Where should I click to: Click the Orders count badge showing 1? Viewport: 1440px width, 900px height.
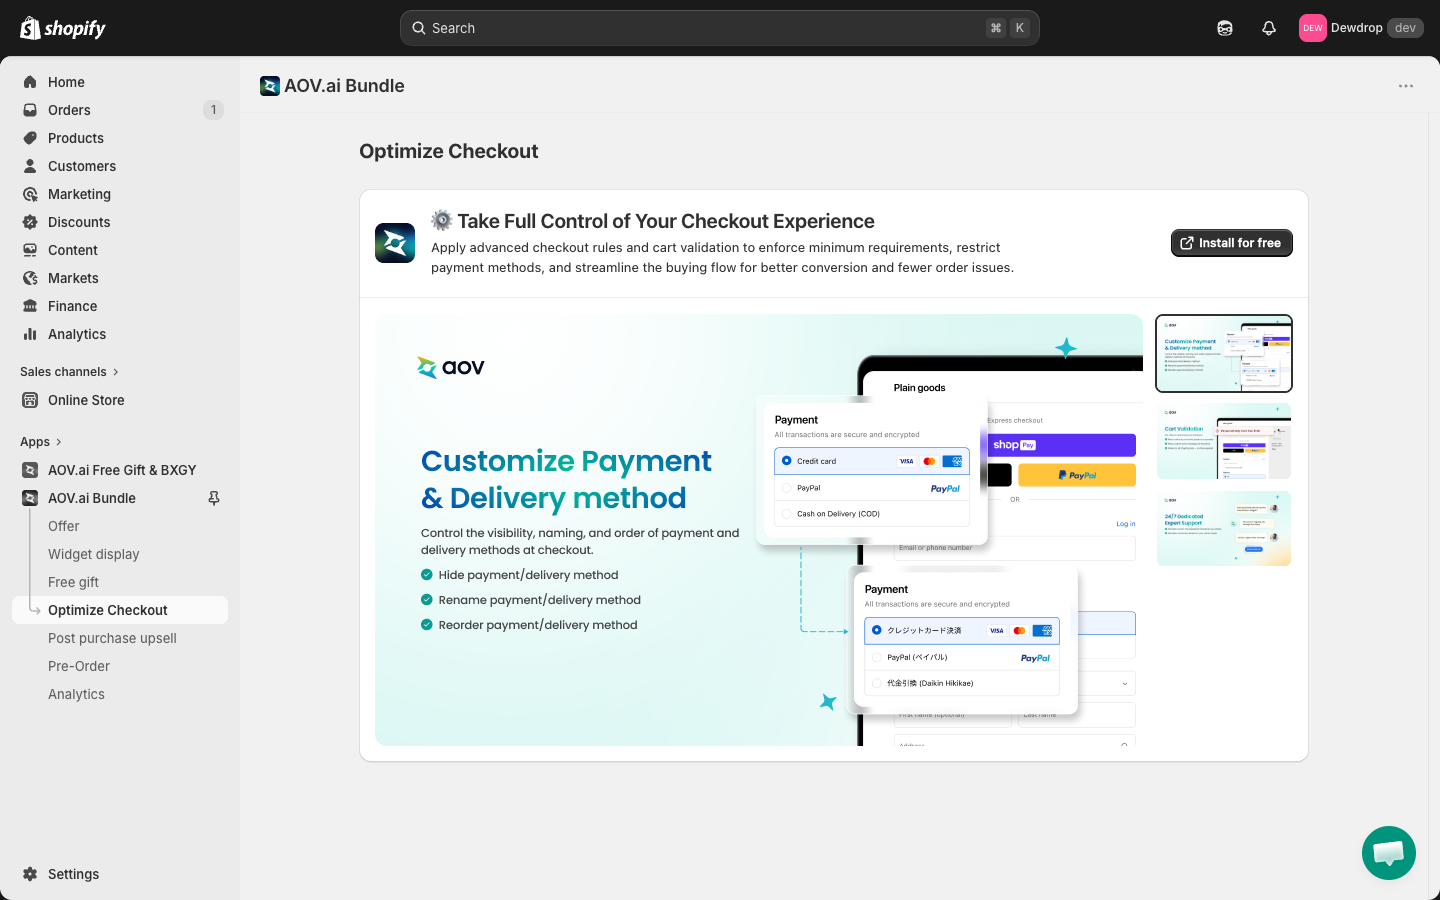pyautogui.click(x=213, y=110)
